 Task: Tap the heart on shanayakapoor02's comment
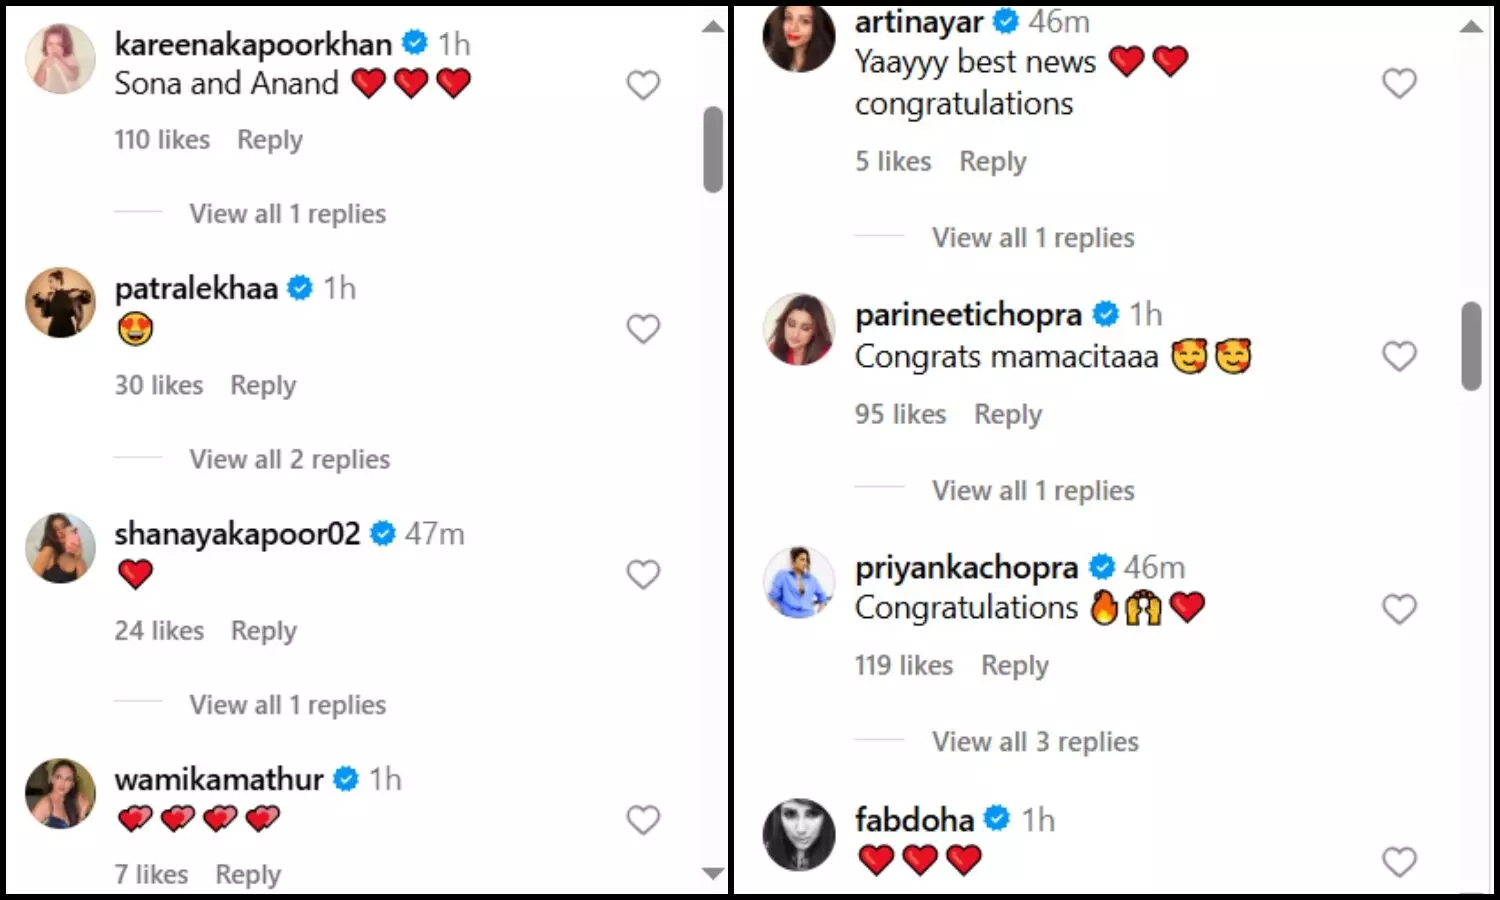coord(643,574)
